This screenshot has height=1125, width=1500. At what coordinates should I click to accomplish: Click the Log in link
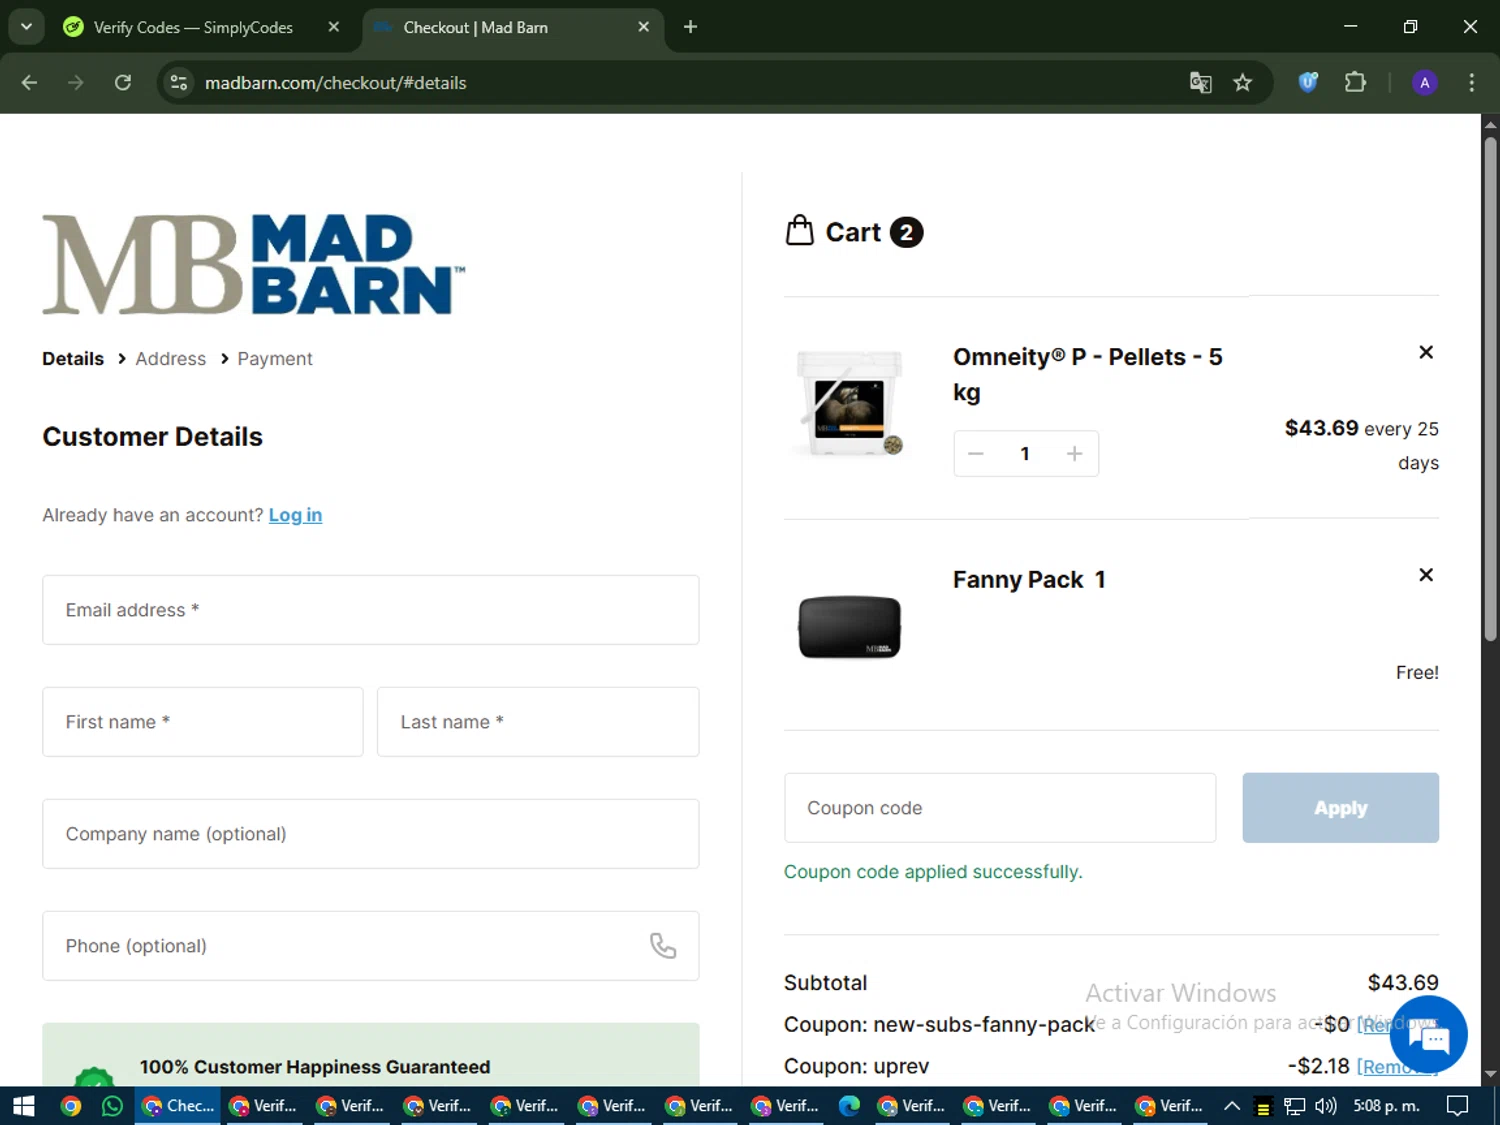pyautogui.click(x=295, y=515)
